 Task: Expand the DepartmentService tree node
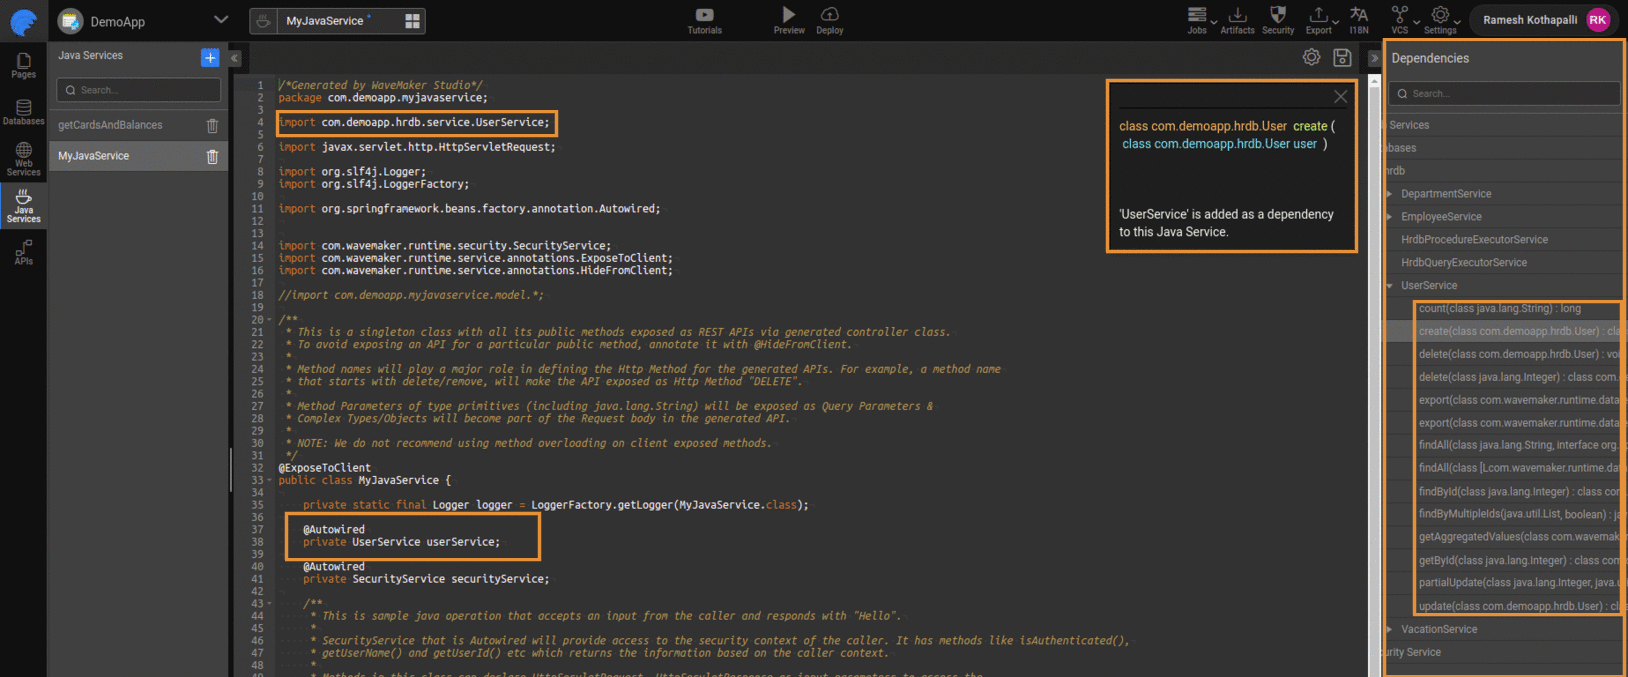click(1390, 194)
